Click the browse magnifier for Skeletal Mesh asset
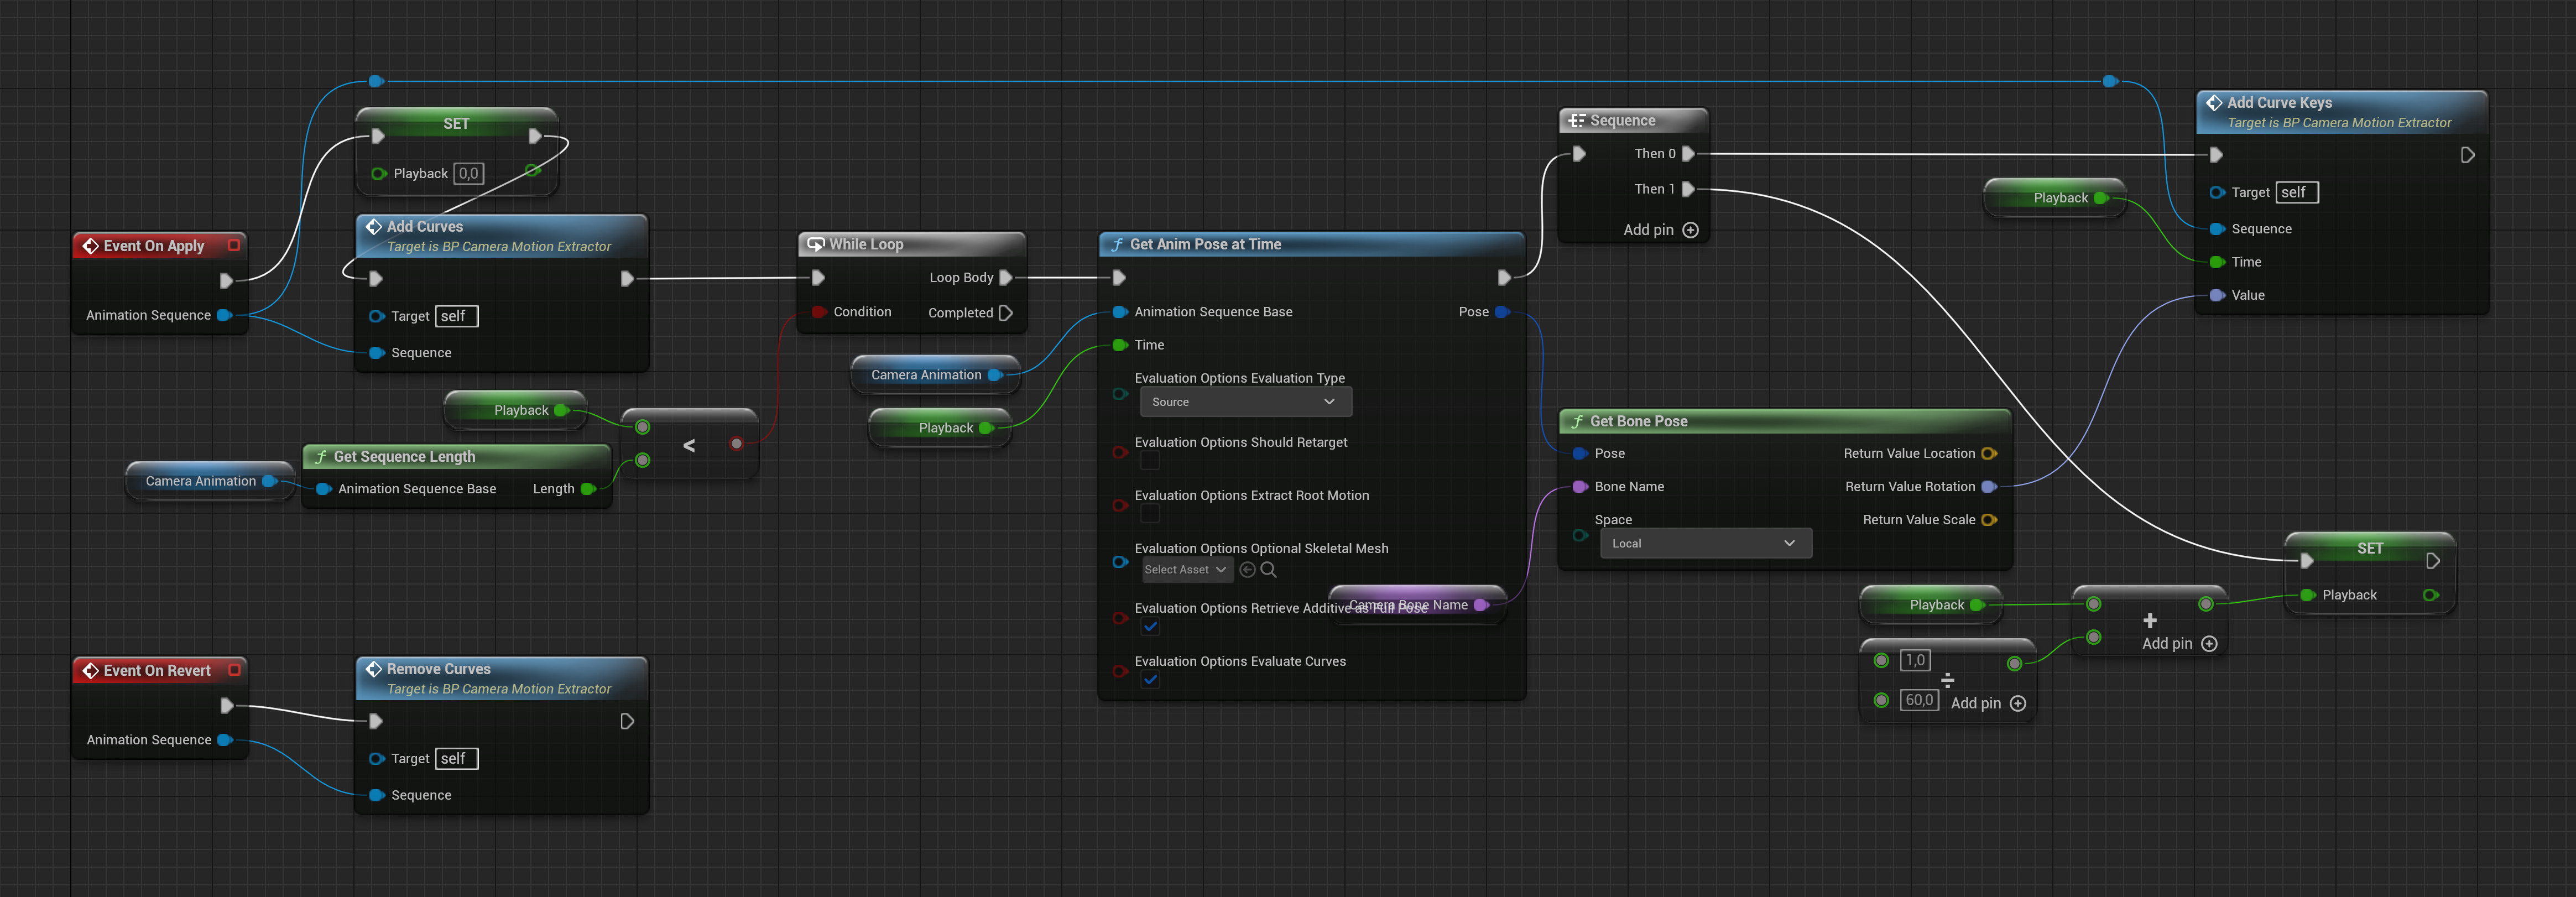 click(1268, 570)
